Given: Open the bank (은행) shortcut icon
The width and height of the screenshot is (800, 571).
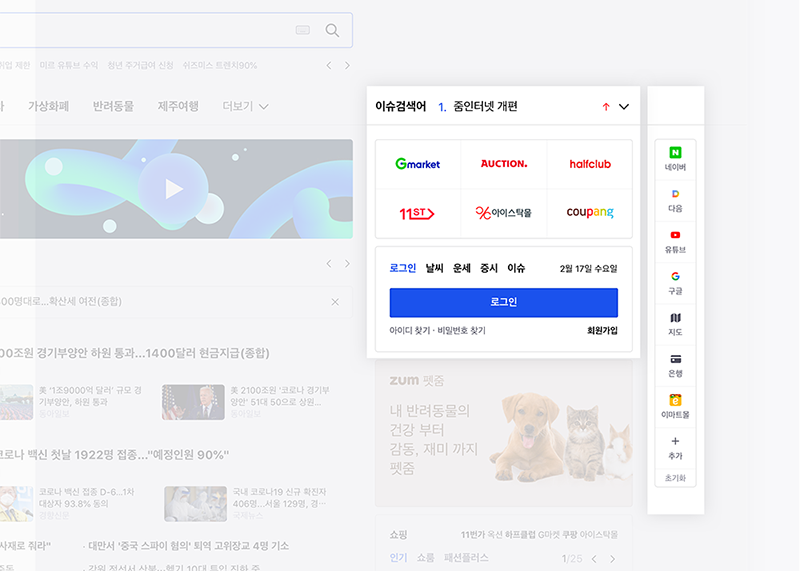Looking at the screenshot, I should tap(675, 366).
